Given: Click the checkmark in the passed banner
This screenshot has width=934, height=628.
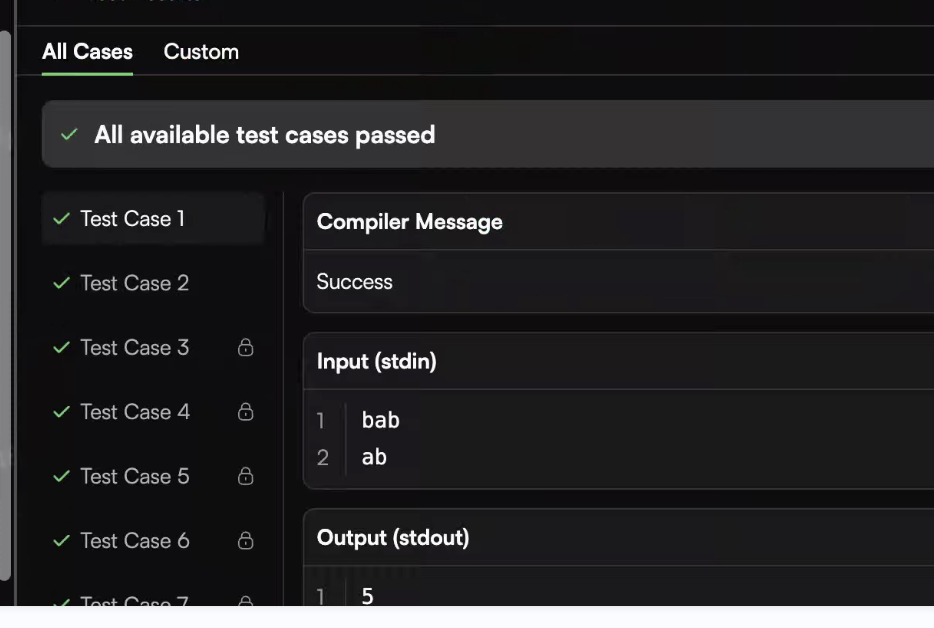Looking at the screenshot, I should click(x=69, y=135).
